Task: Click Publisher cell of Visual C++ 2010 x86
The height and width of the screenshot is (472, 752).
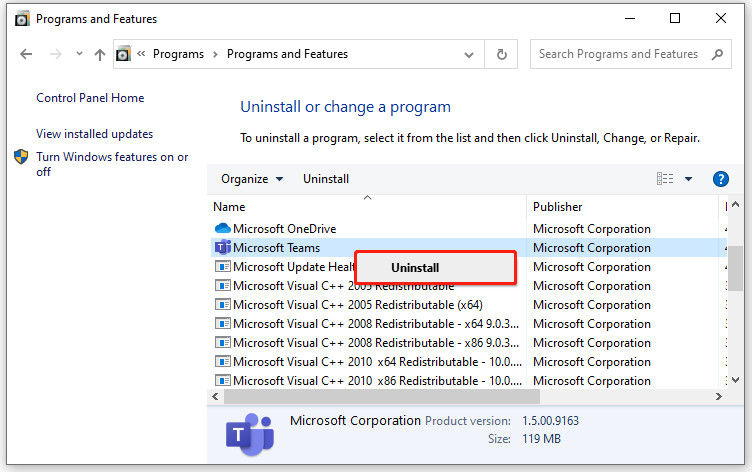Action: (592, 381)
